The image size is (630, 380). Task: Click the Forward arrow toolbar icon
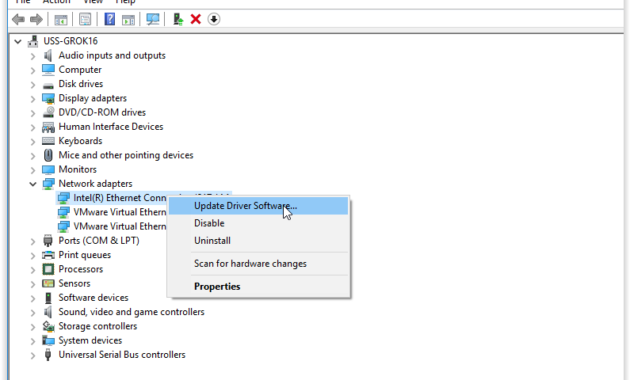[x=36, y=19]
